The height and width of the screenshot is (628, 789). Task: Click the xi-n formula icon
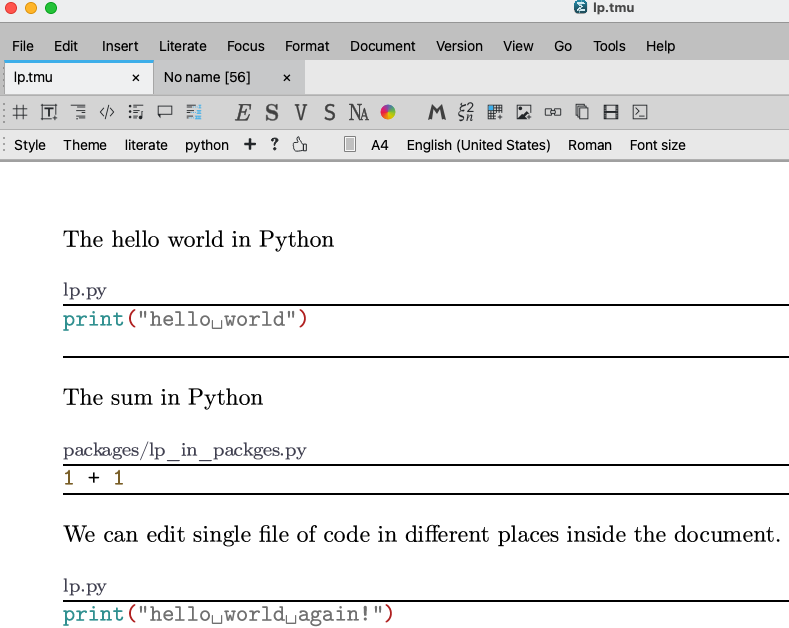pyautogui.click(x=465, y=112)
